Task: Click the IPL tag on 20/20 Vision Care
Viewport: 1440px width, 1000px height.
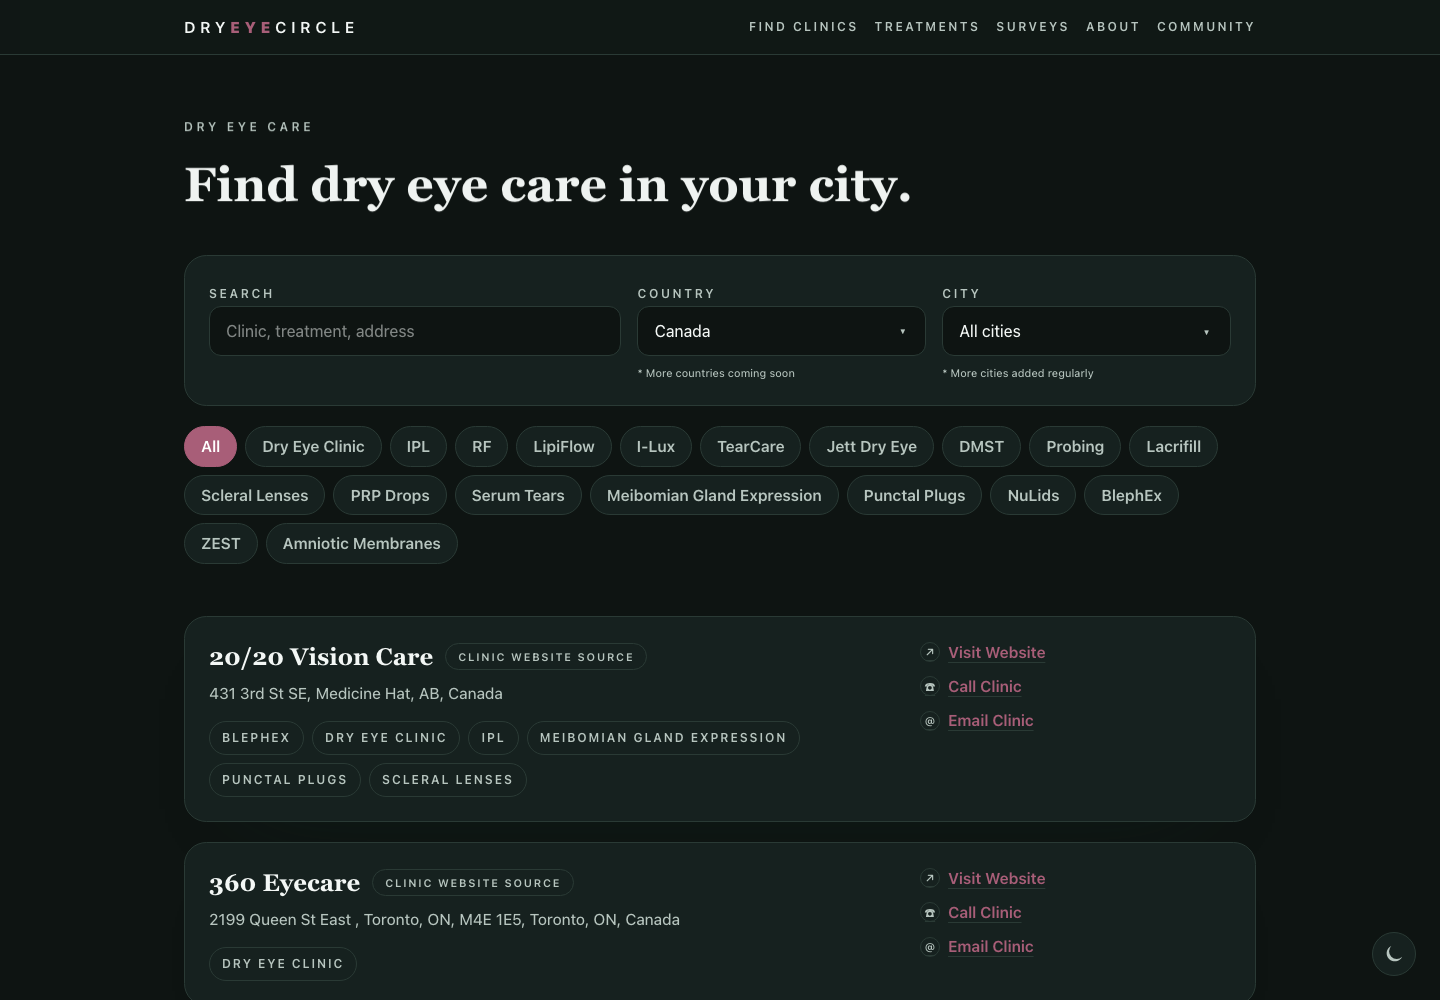Action: point(493,738)
